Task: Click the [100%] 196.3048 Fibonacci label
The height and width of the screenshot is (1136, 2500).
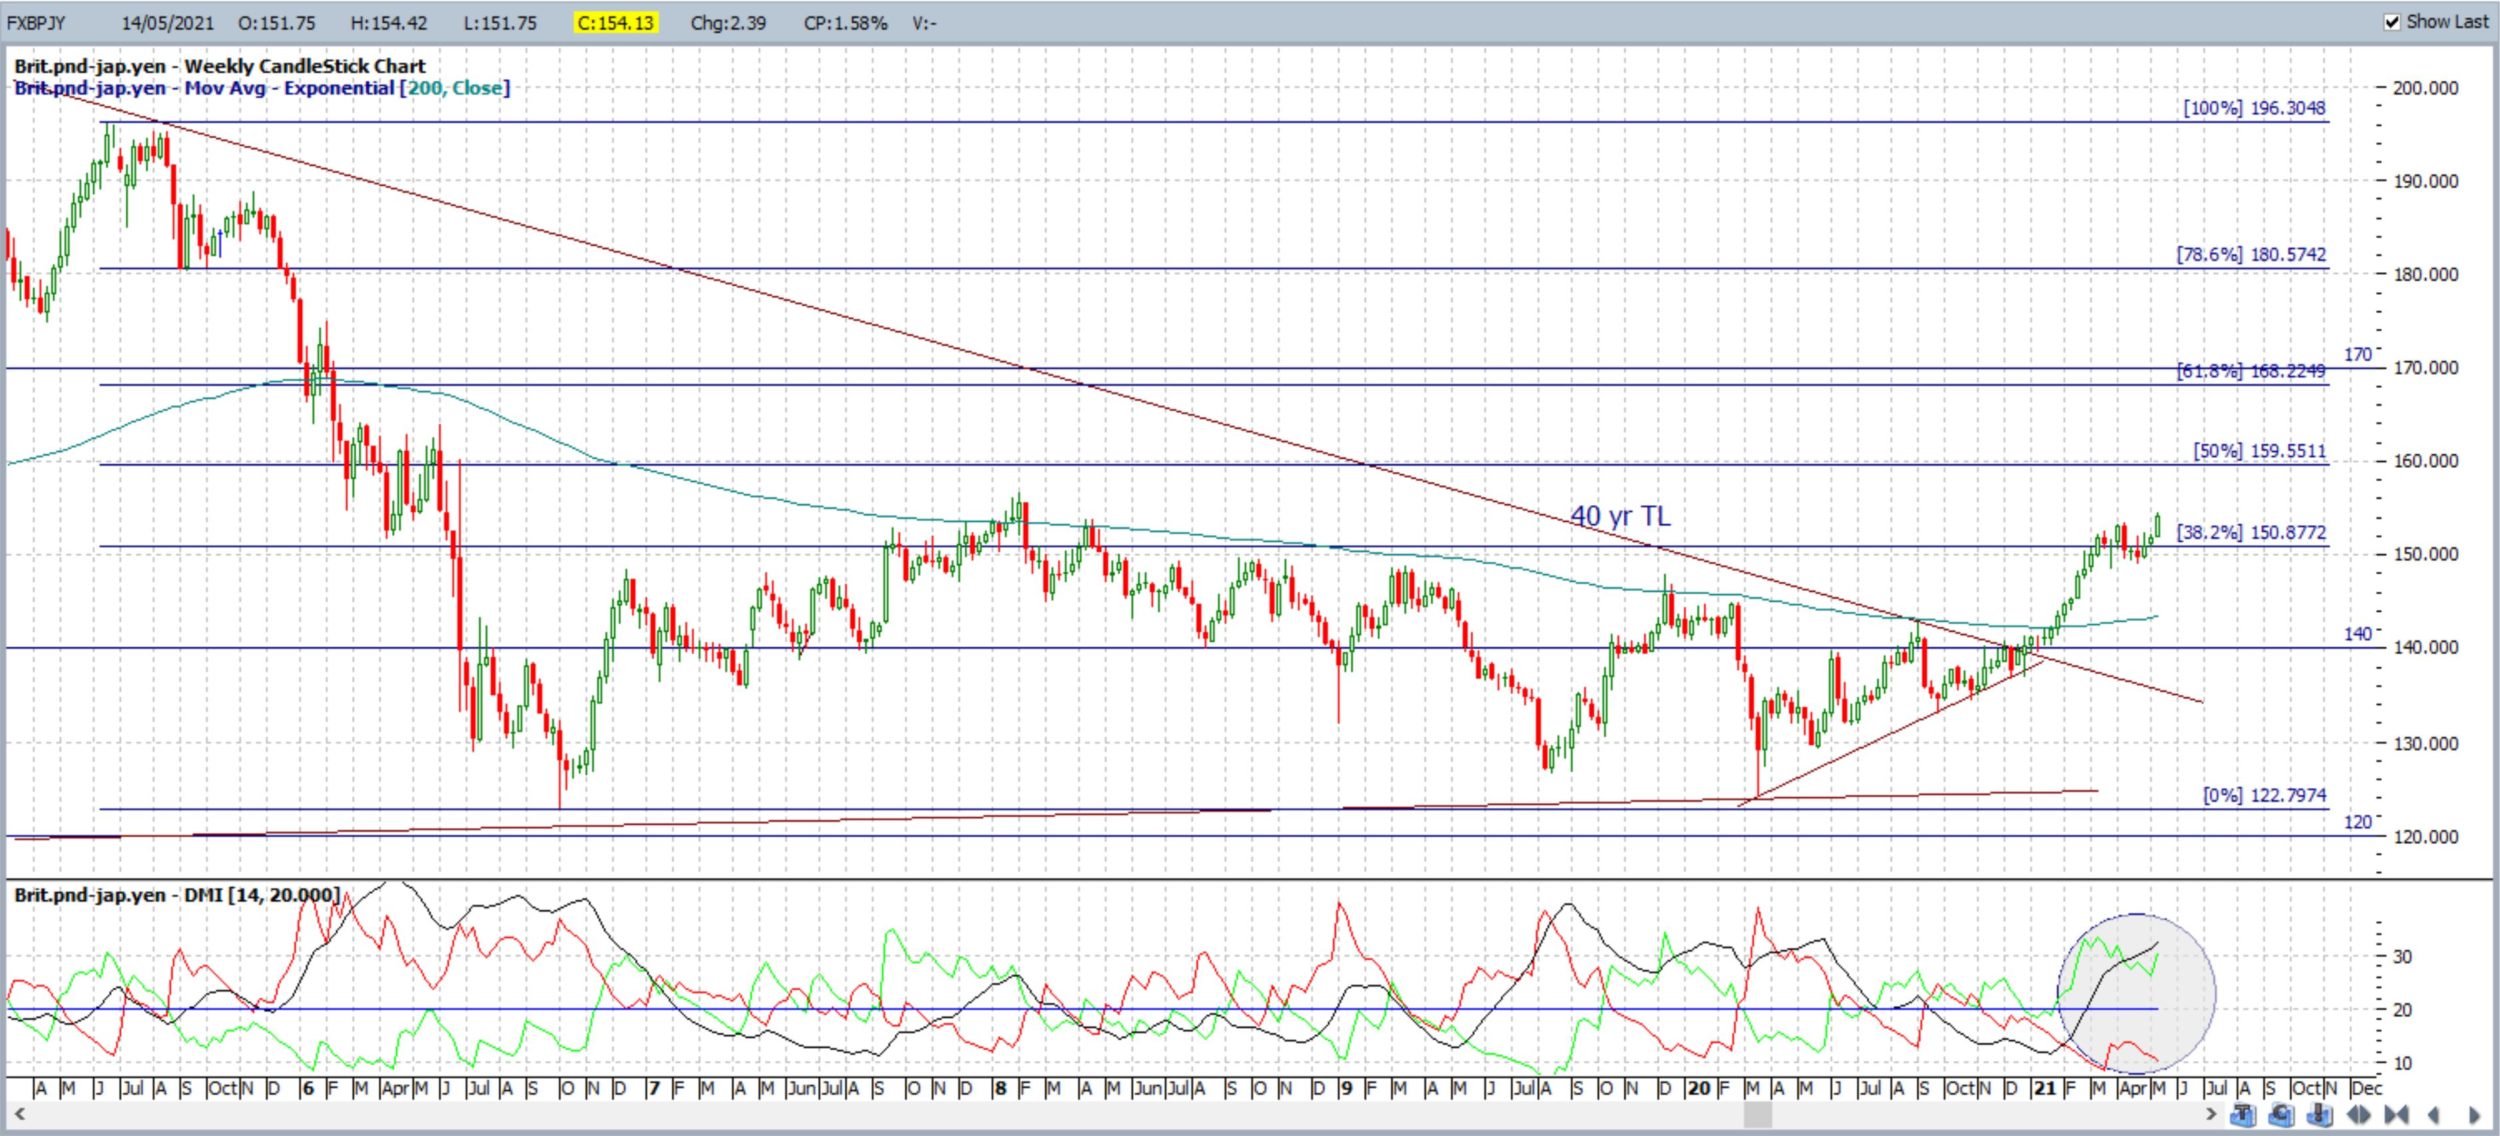Action: (x=2254, y=108)
